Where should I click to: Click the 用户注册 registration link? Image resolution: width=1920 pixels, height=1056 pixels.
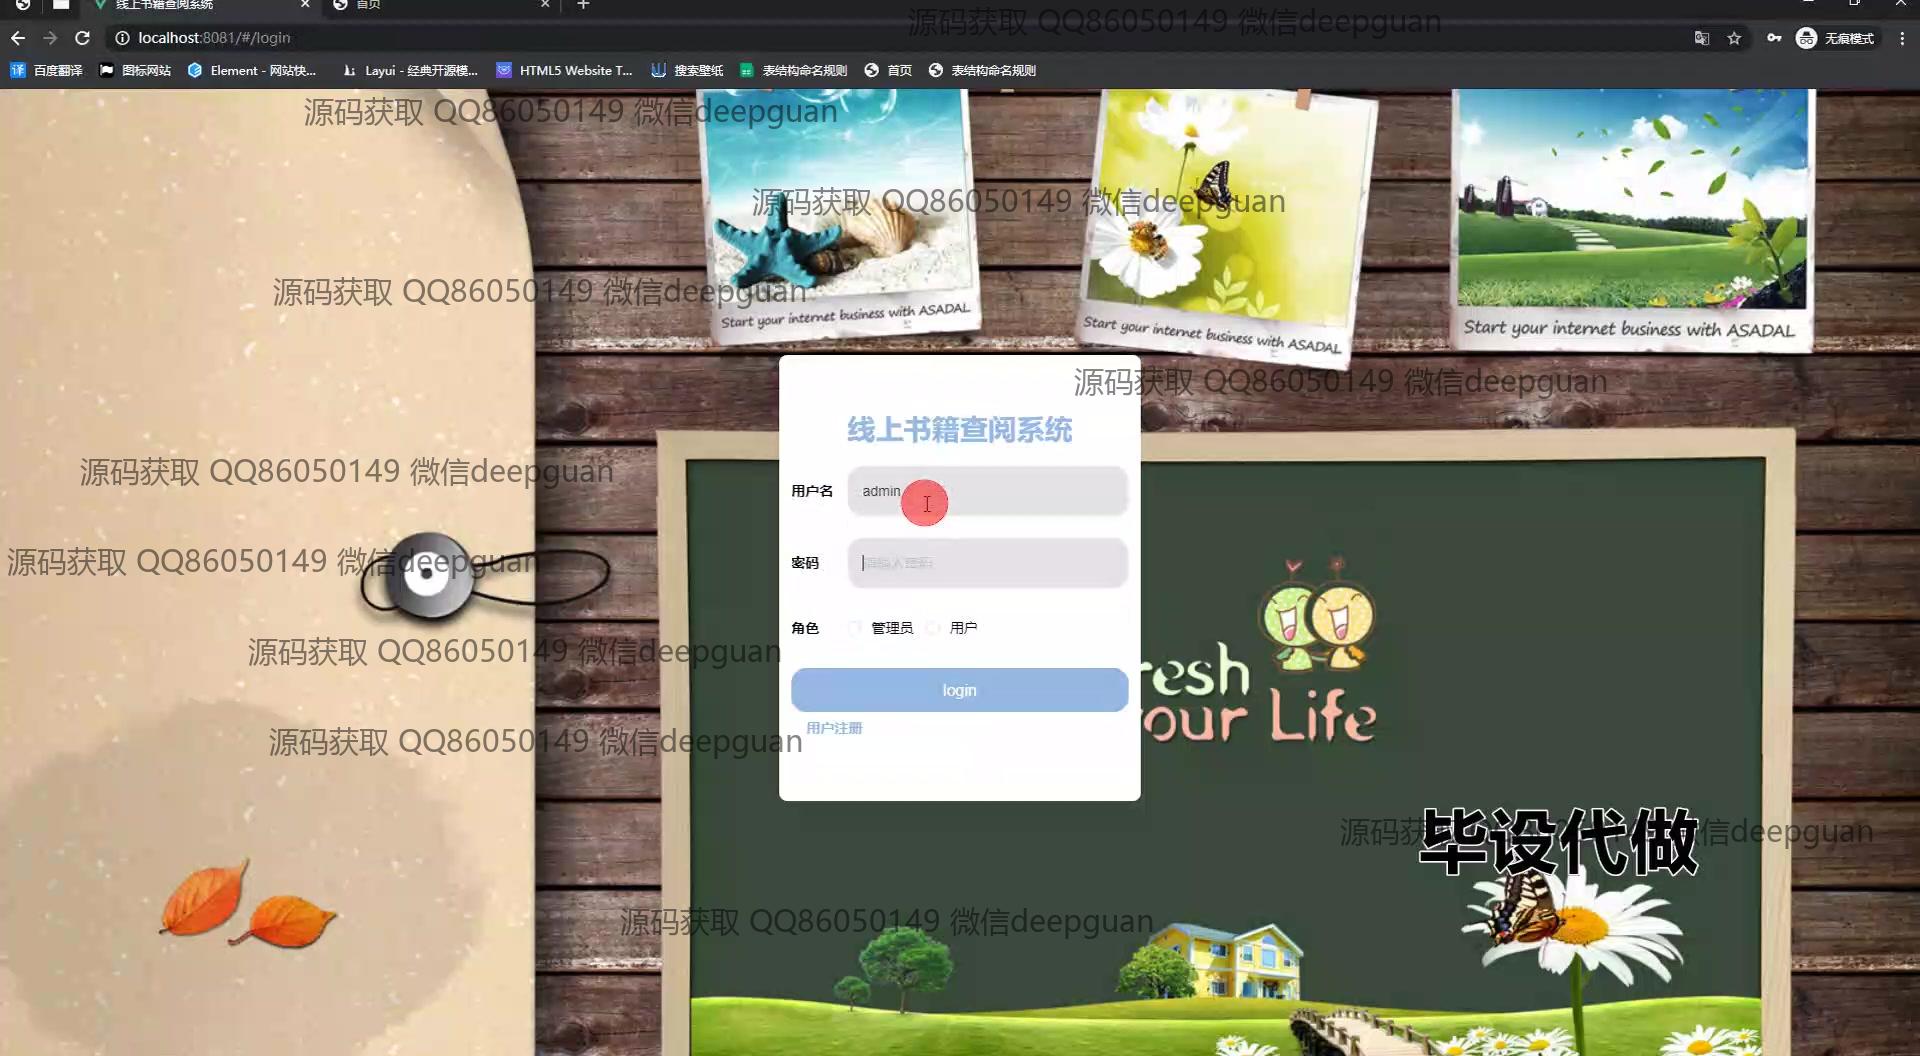834,728
